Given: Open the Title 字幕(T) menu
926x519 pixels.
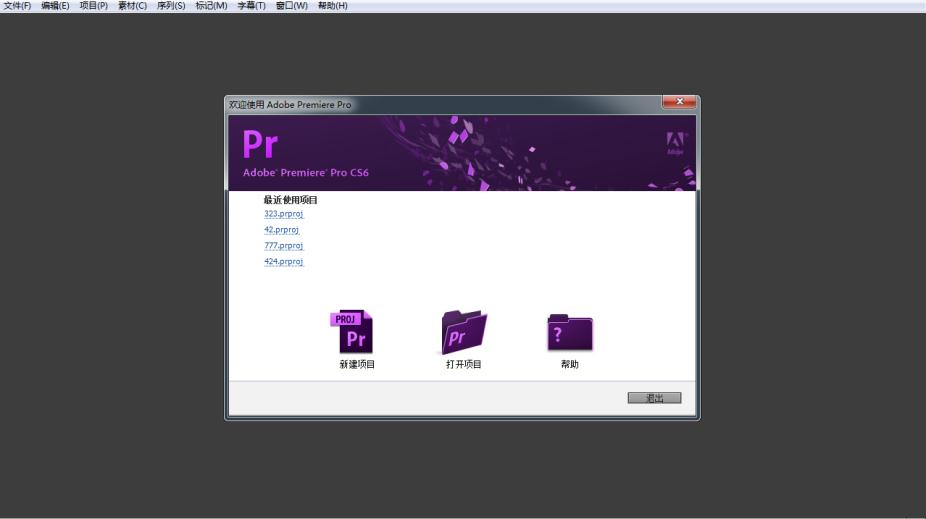Looking at the screenshot, I should (x=251, y=6).
